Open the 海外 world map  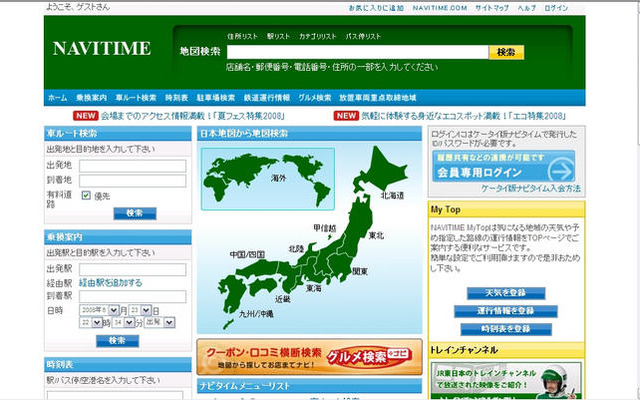268,179
